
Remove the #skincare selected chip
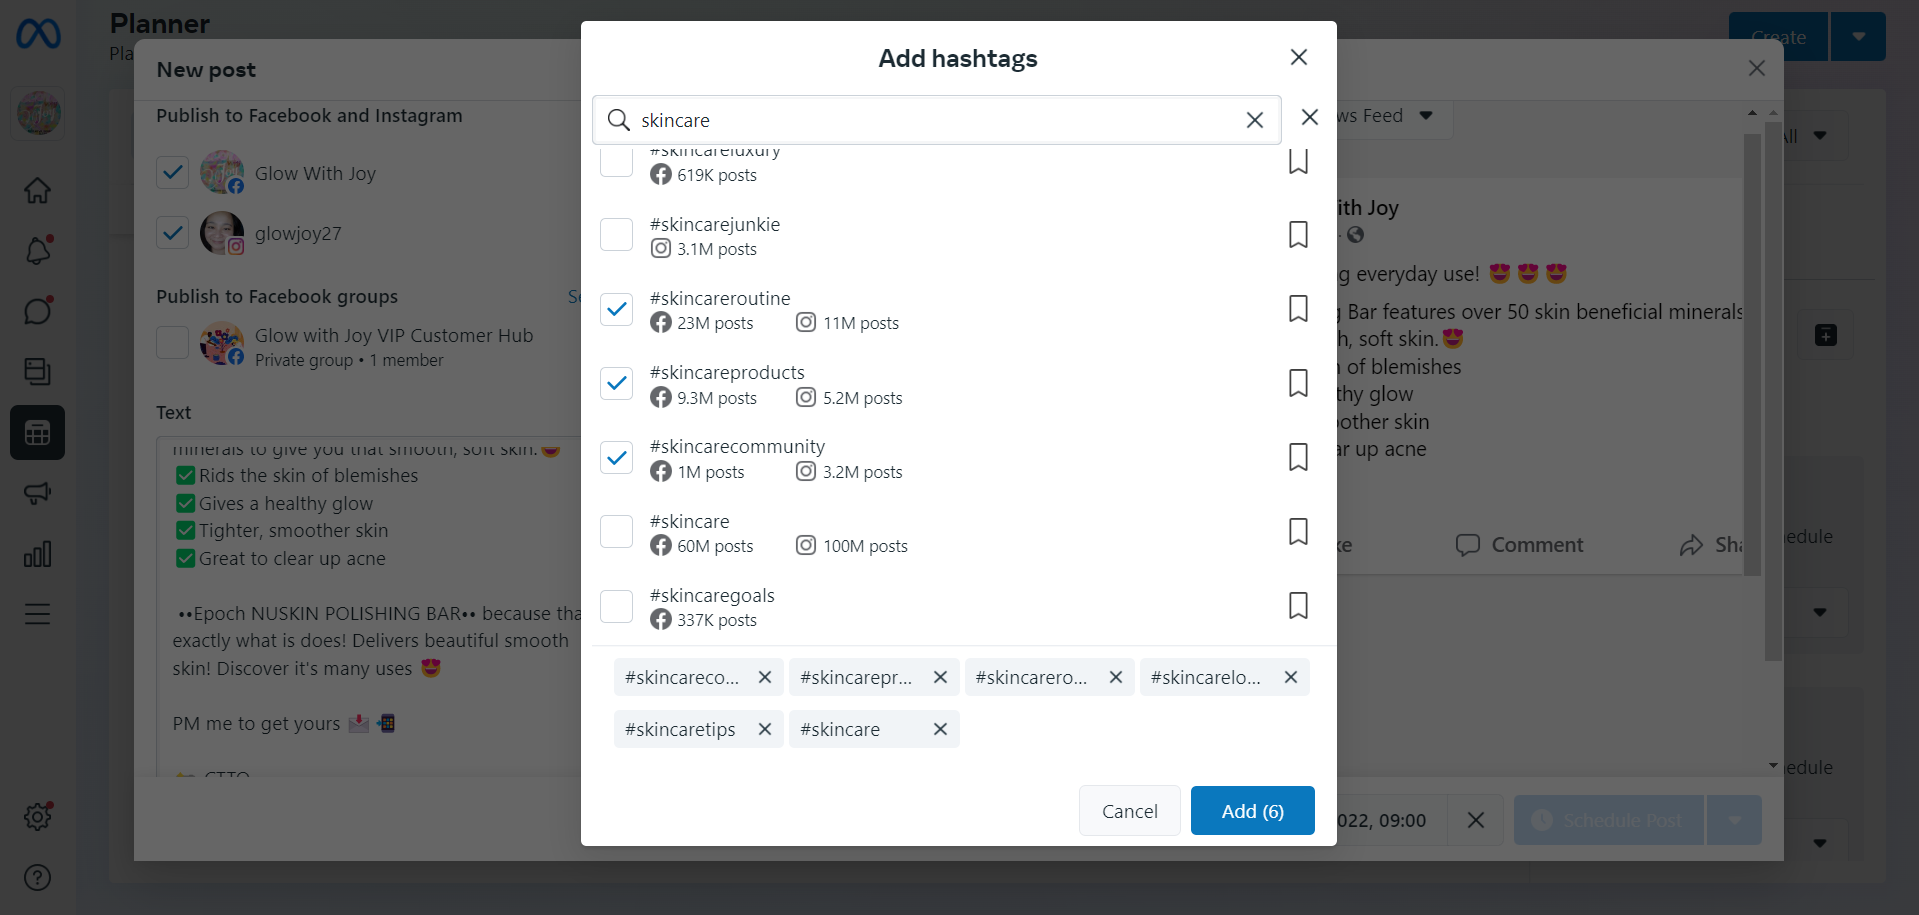(940, 729)
